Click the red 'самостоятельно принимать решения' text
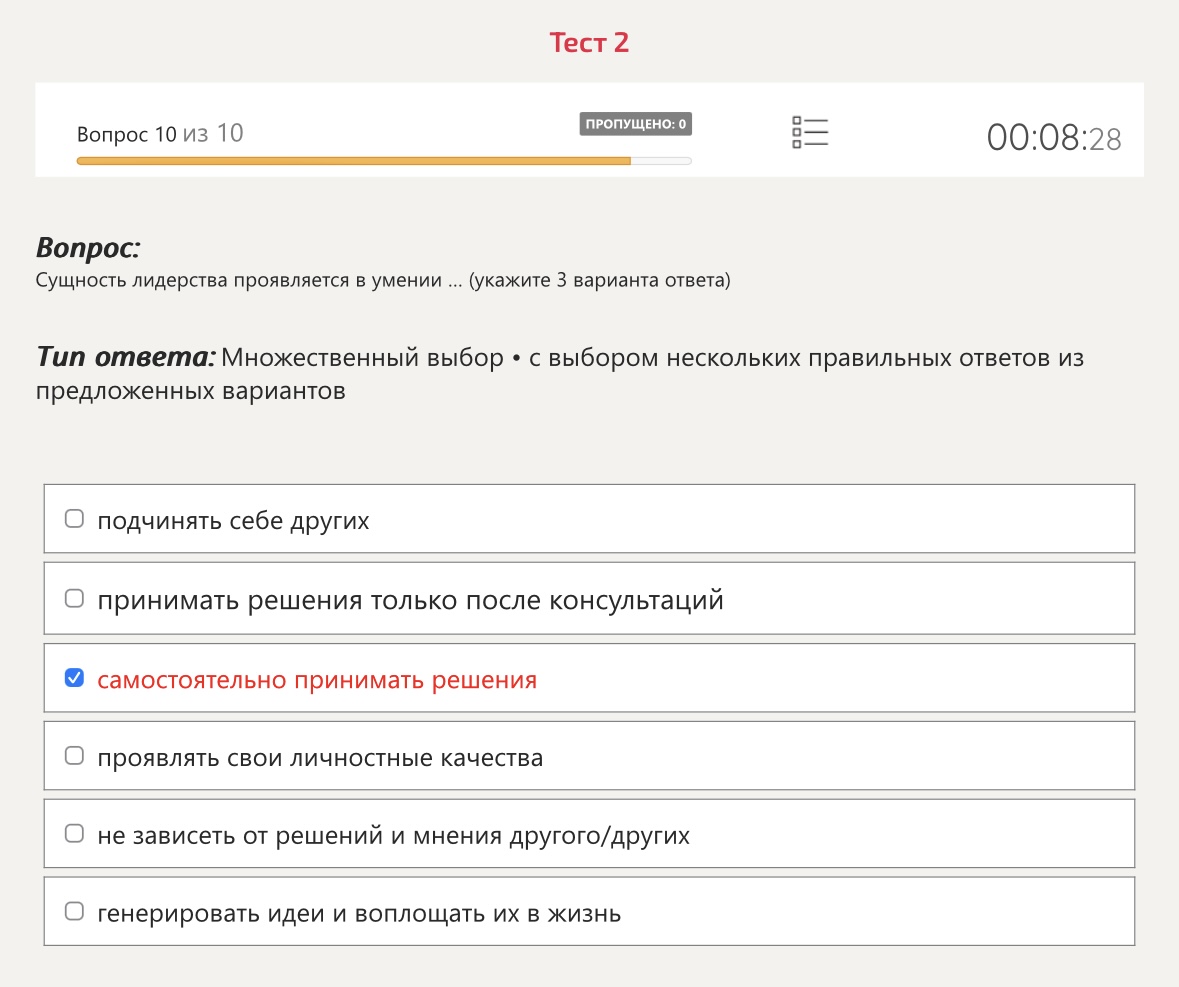 [x=317, y=680]
